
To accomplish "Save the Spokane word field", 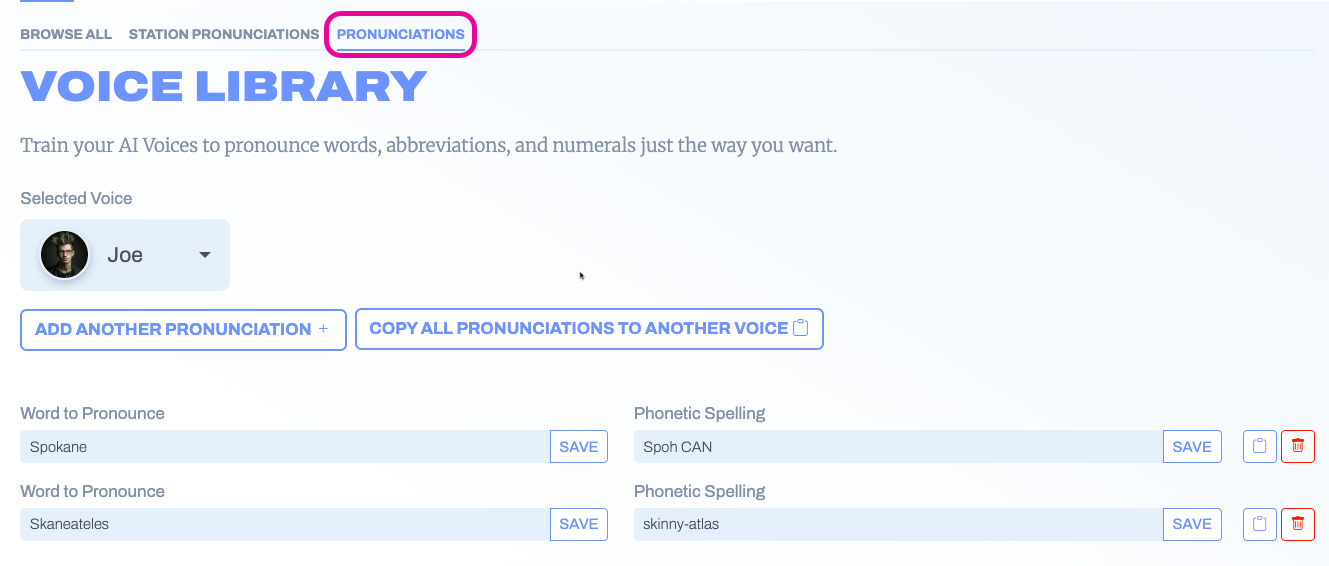I will point(578,447).
